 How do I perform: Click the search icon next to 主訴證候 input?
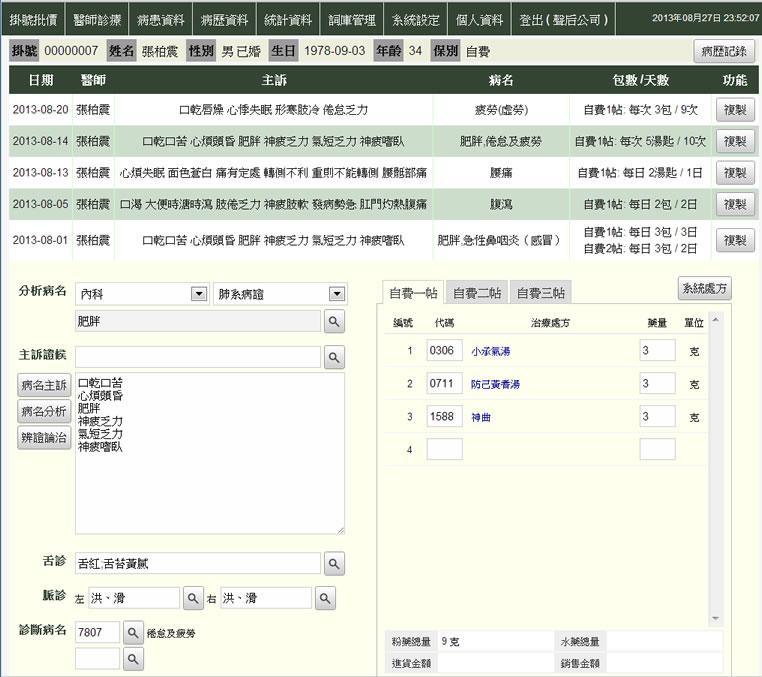pos(334,357)
